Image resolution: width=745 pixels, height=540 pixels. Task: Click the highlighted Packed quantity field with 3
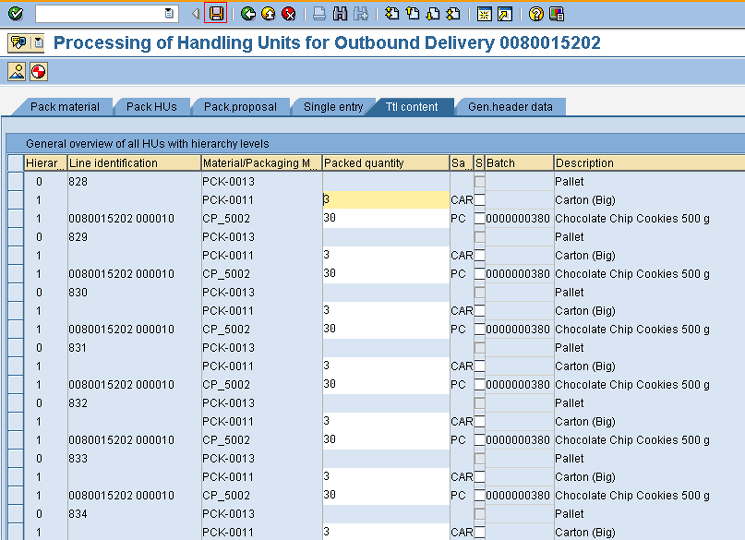coord(385,200)
